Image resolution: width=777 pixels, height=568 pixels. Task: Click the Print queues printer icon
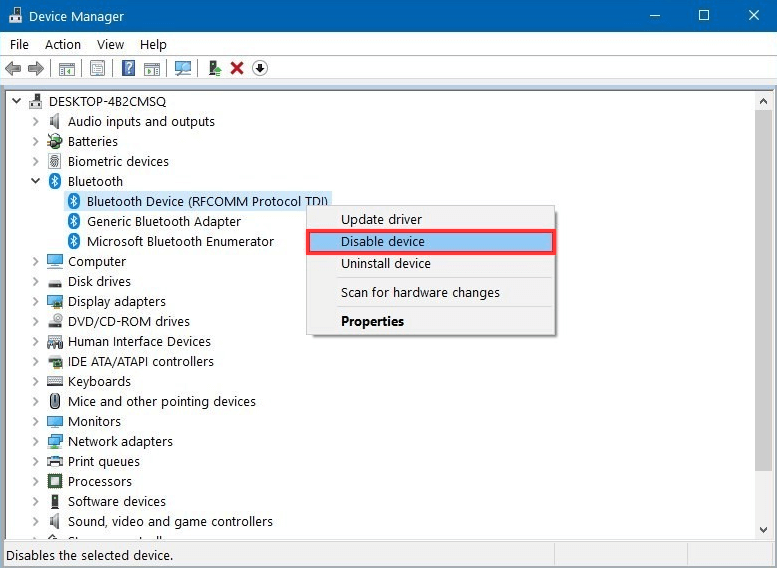pyautogui.click(x=55, y=461)
